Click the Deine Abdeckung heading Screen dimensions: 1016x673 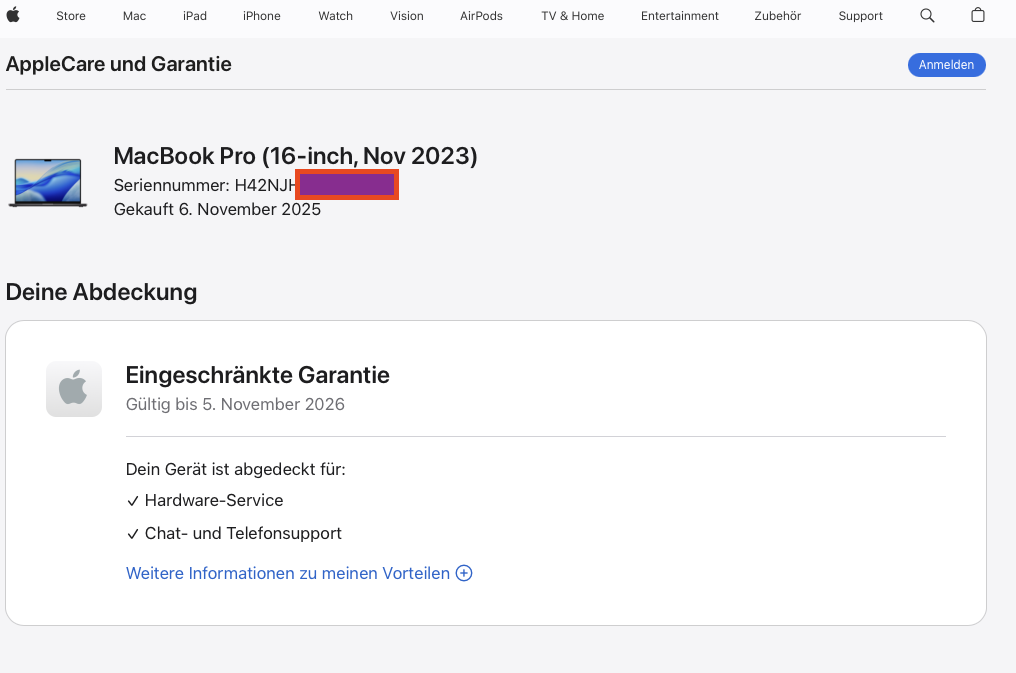[101, 292]
